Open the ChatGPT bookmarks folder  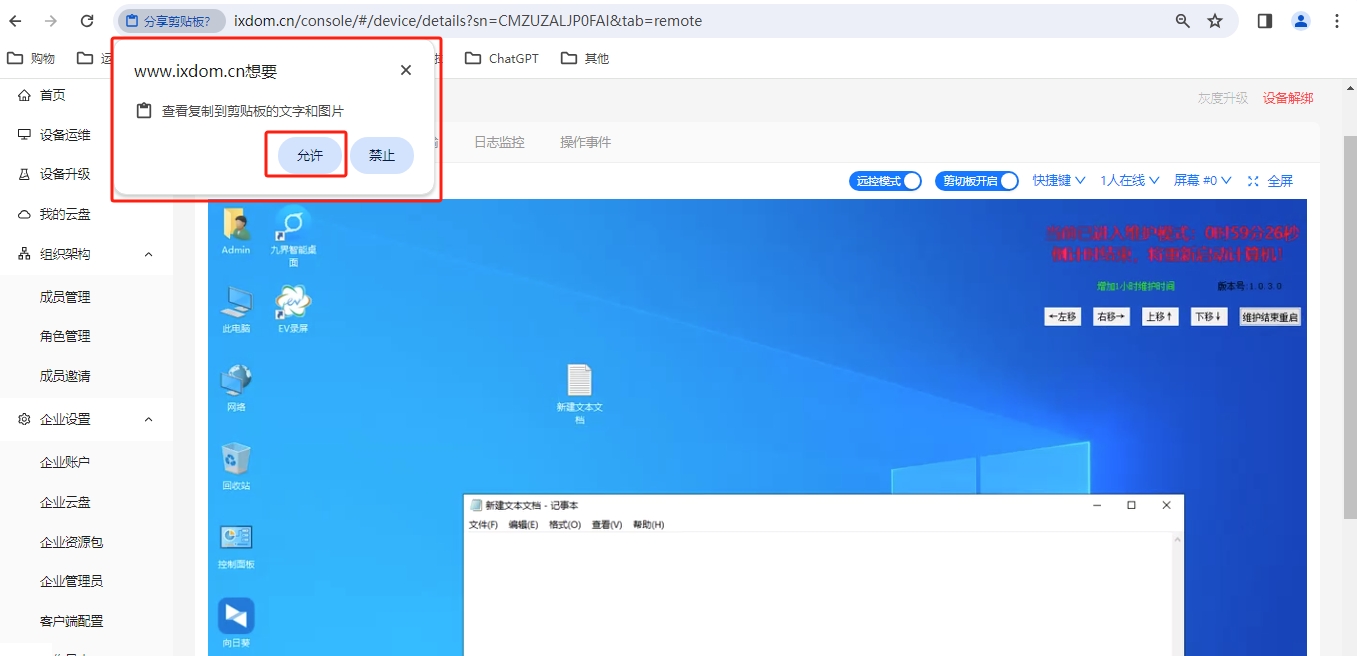(x=502, y=58)
